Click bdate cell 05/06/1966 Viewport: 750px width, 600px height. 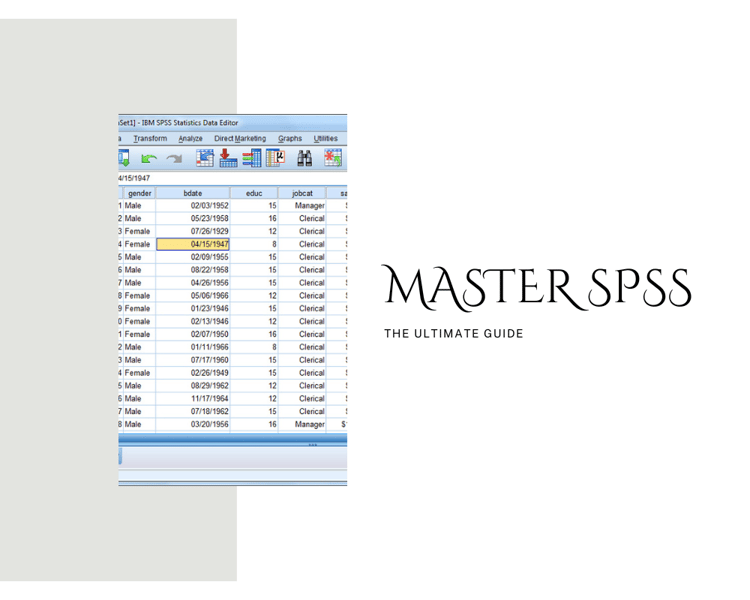(x=193, y=296)
